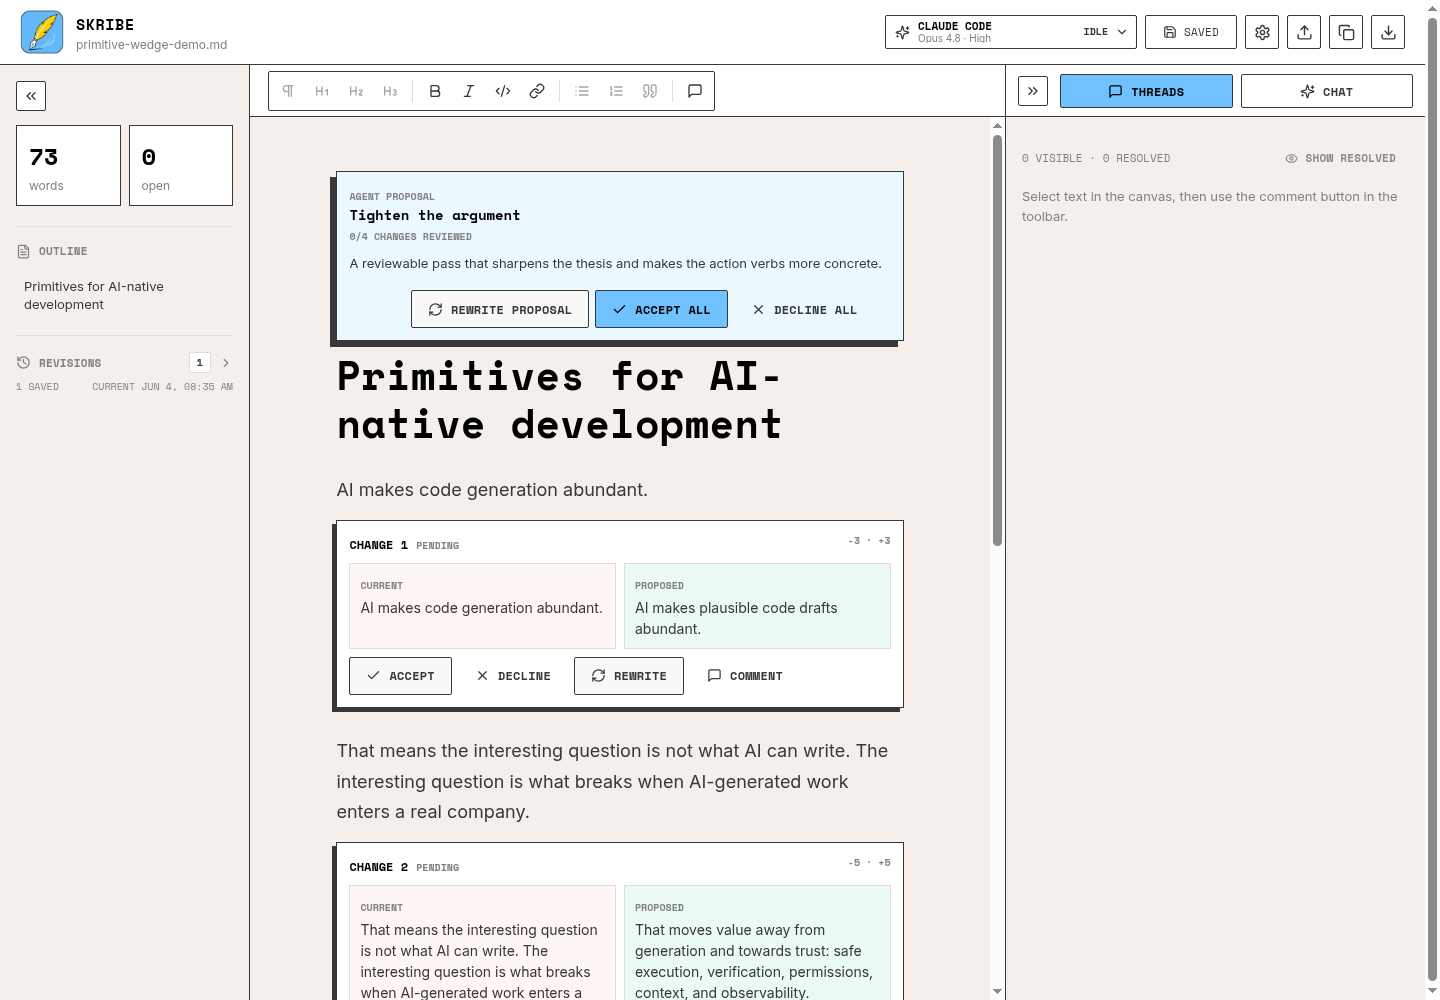This screenshot has width=1440, height=1000.
Task: Click the Revisions count badge
Action: pyautogui.click(x=200, y=363)
